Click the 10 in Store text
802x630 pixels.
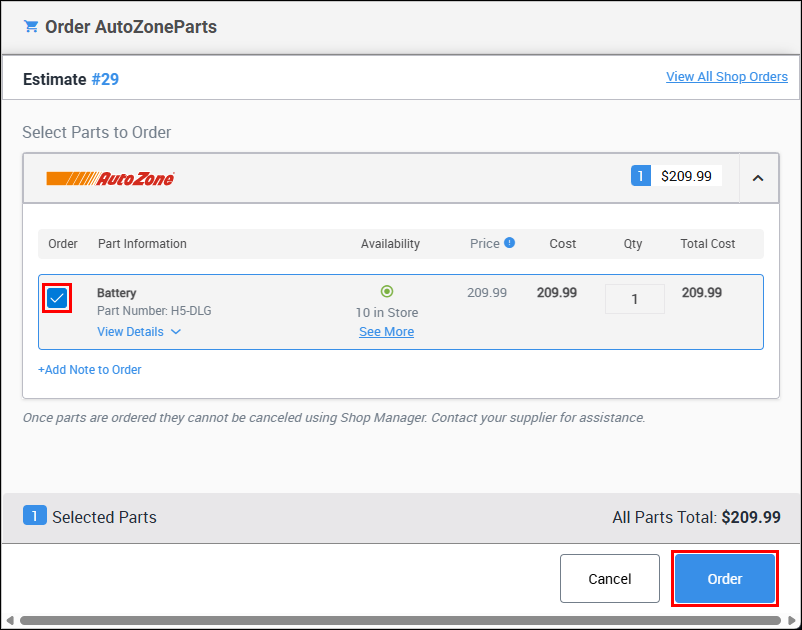(x=387, y=312)
